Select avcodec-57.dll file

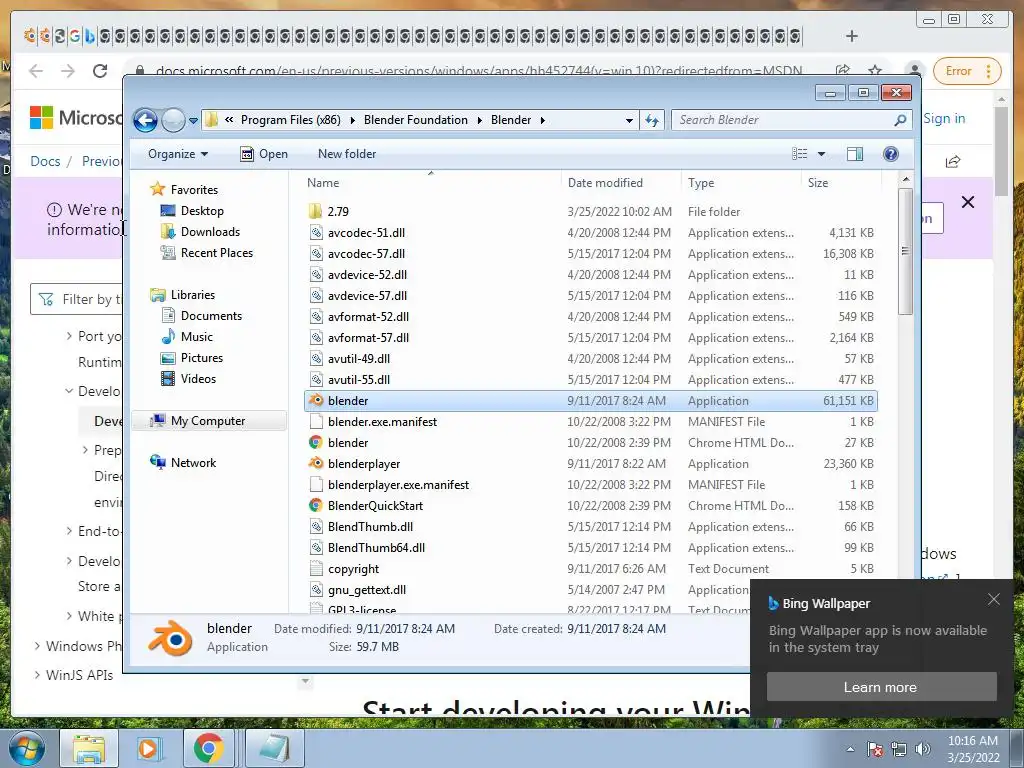pos(366,253)
